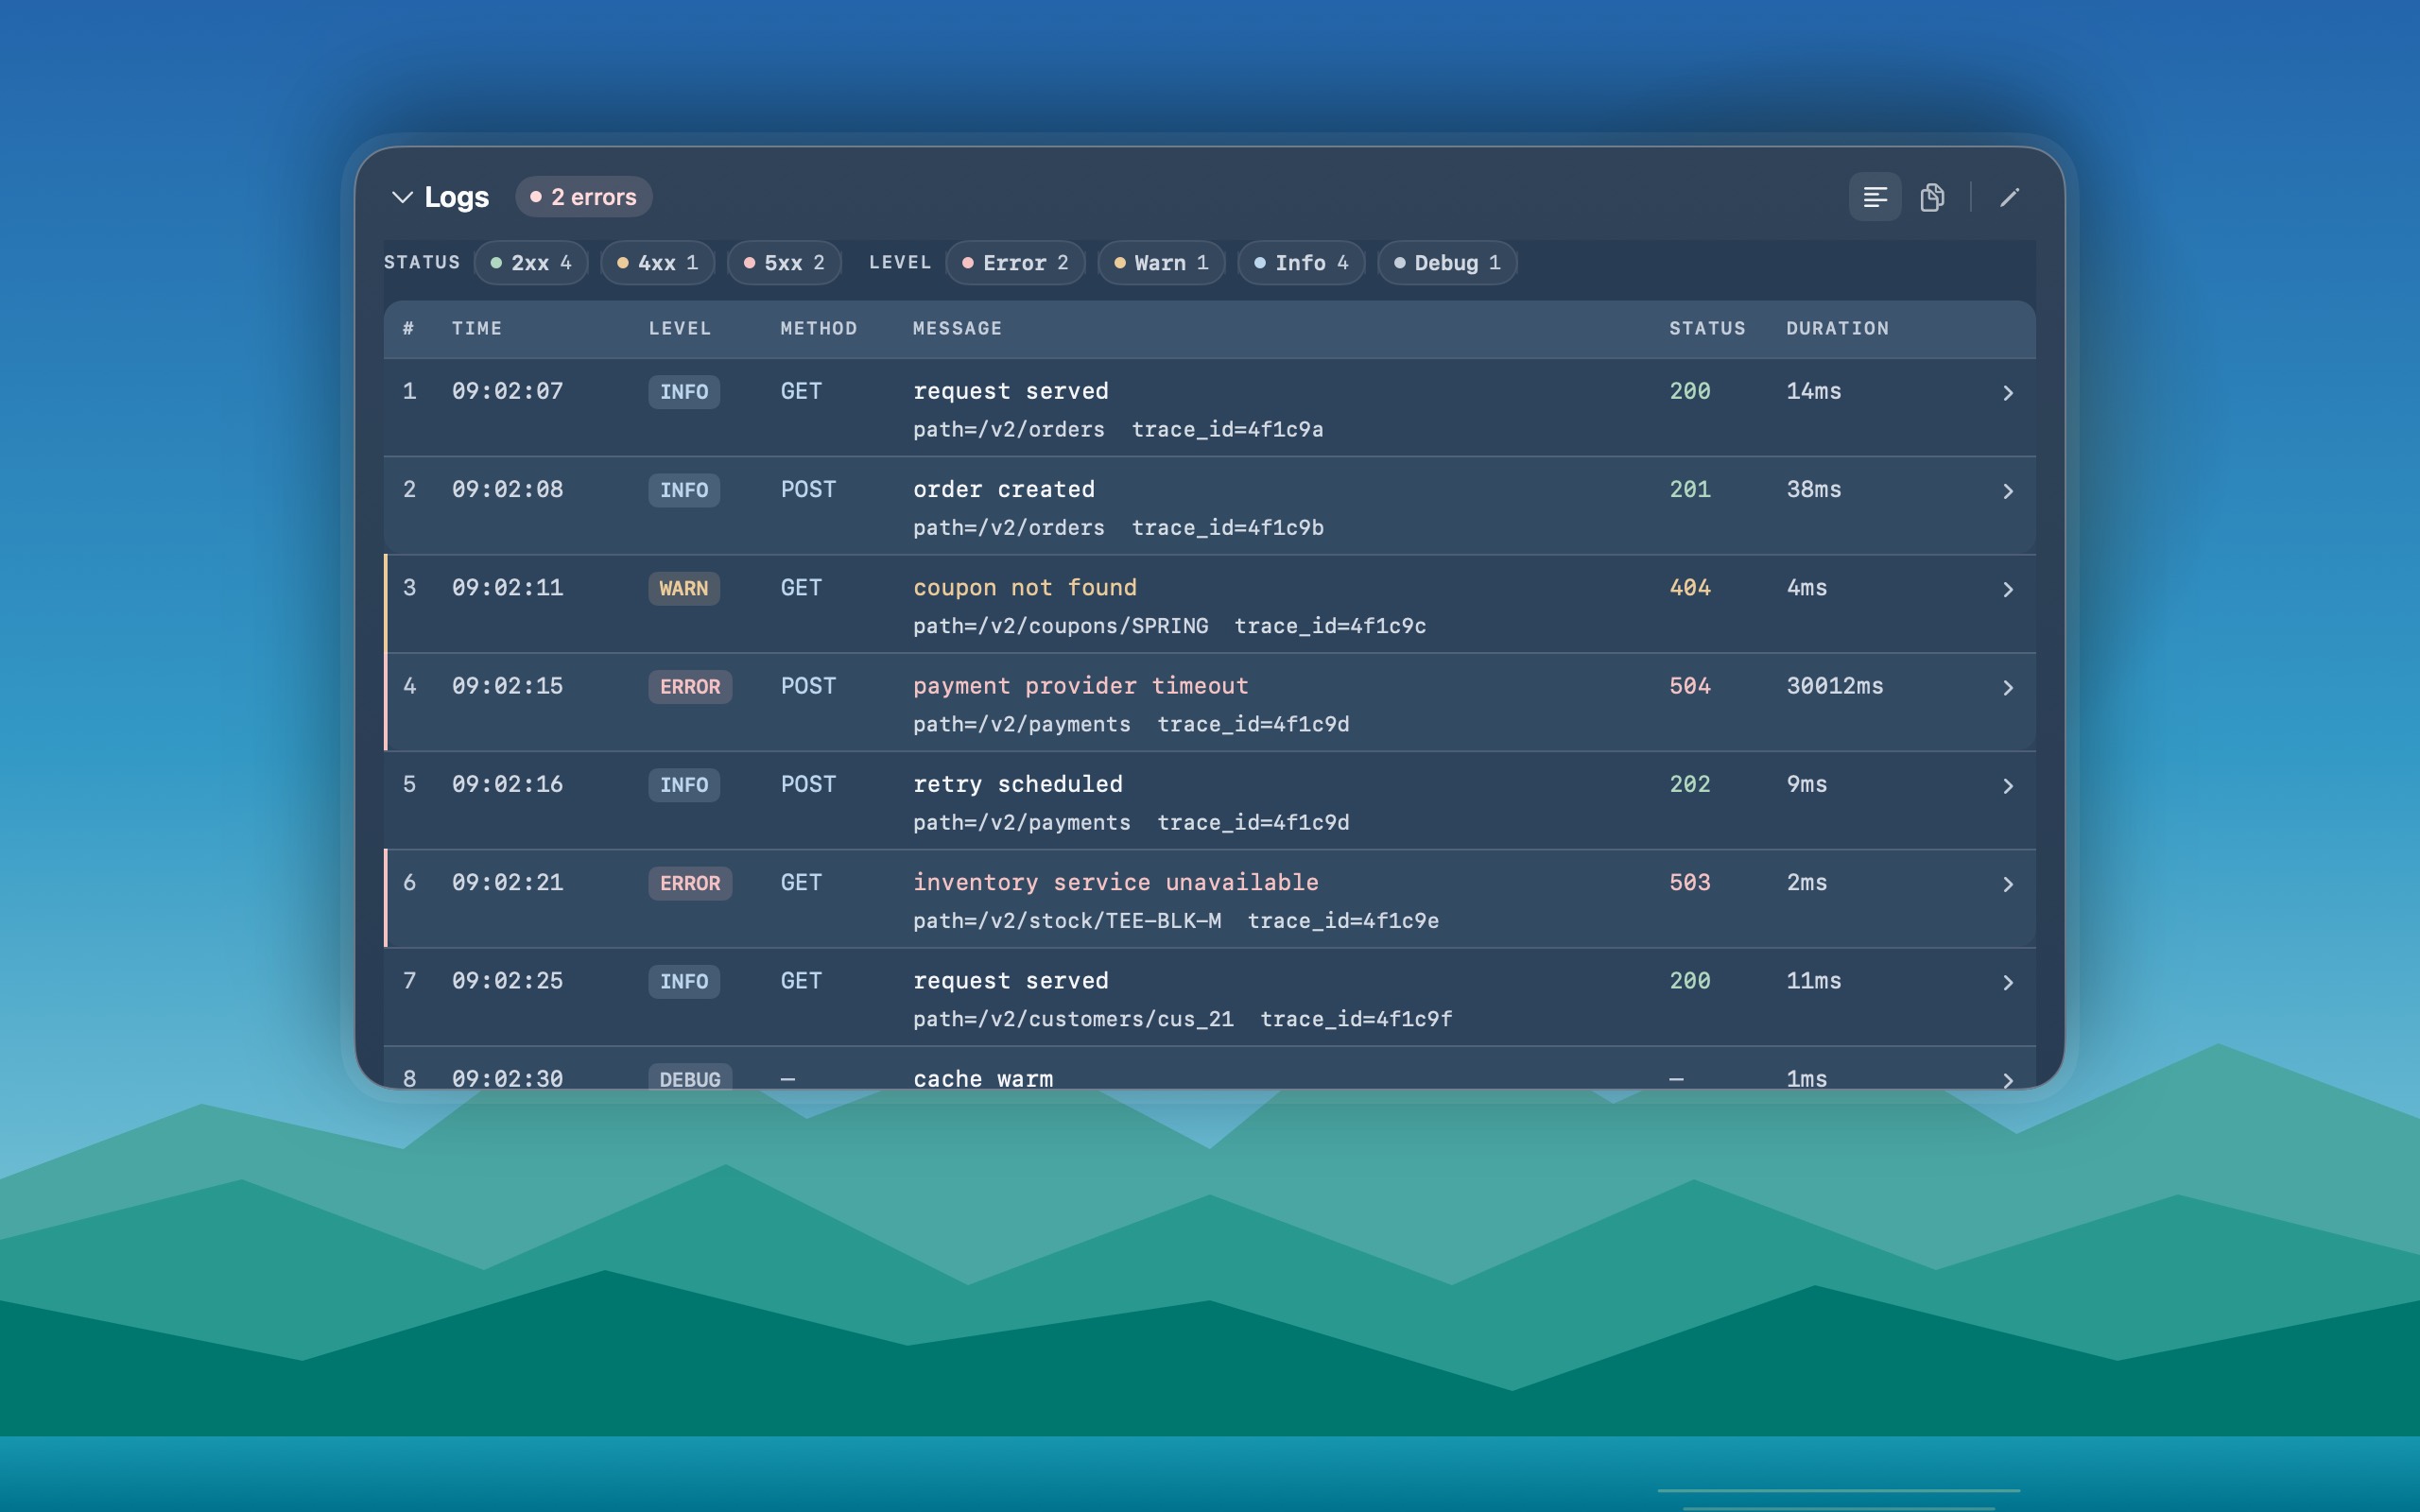Toggle the Error level filter

click(1015, 263)
